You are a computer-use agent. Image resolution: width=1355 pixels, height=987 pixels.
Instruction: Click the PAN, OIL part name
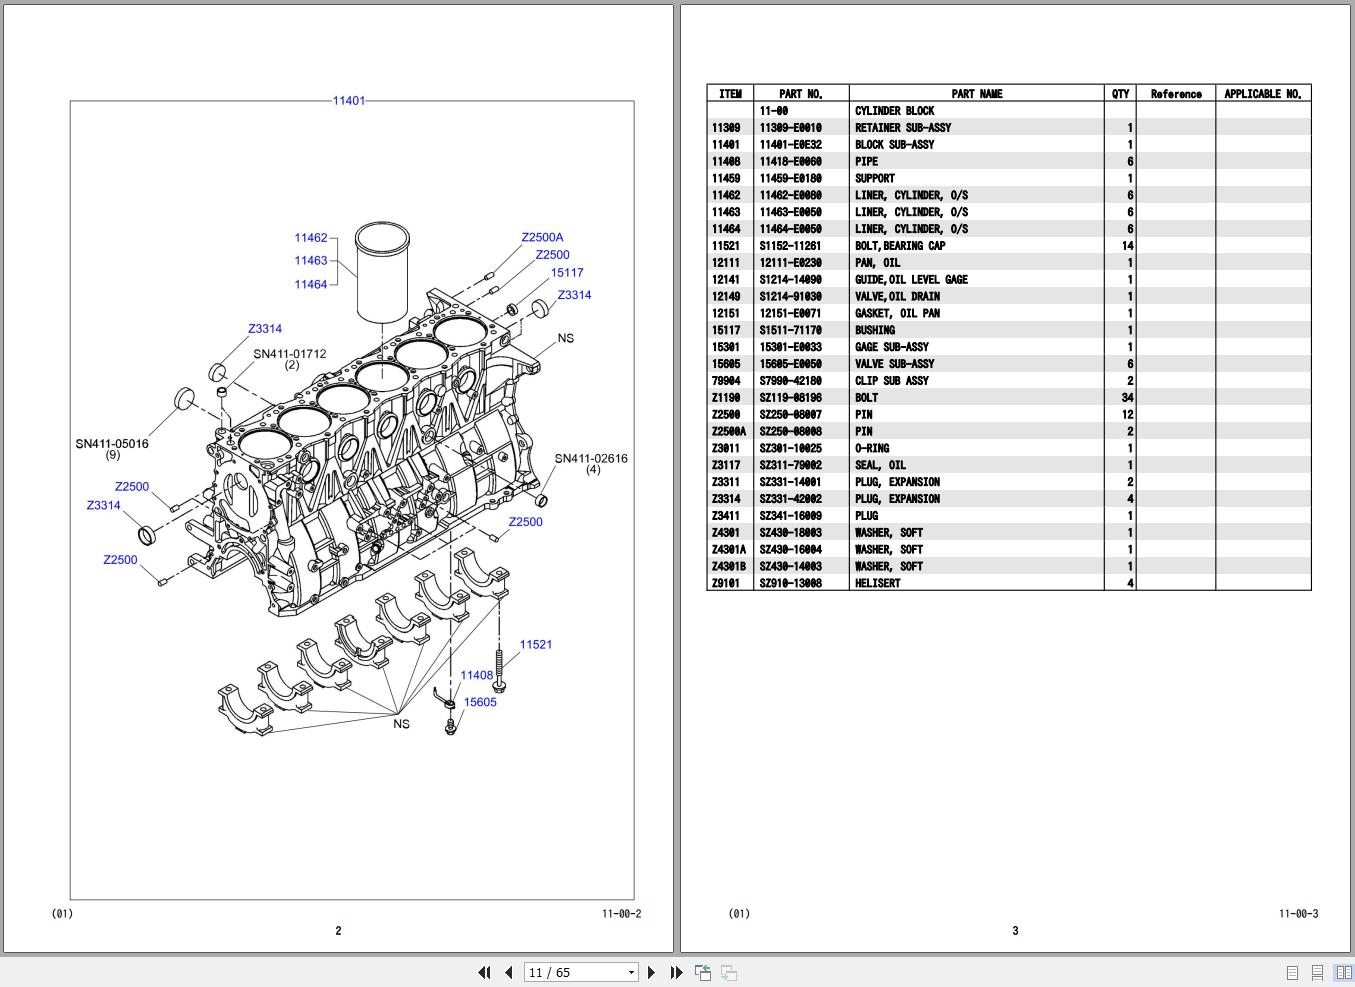click(877, 263)
